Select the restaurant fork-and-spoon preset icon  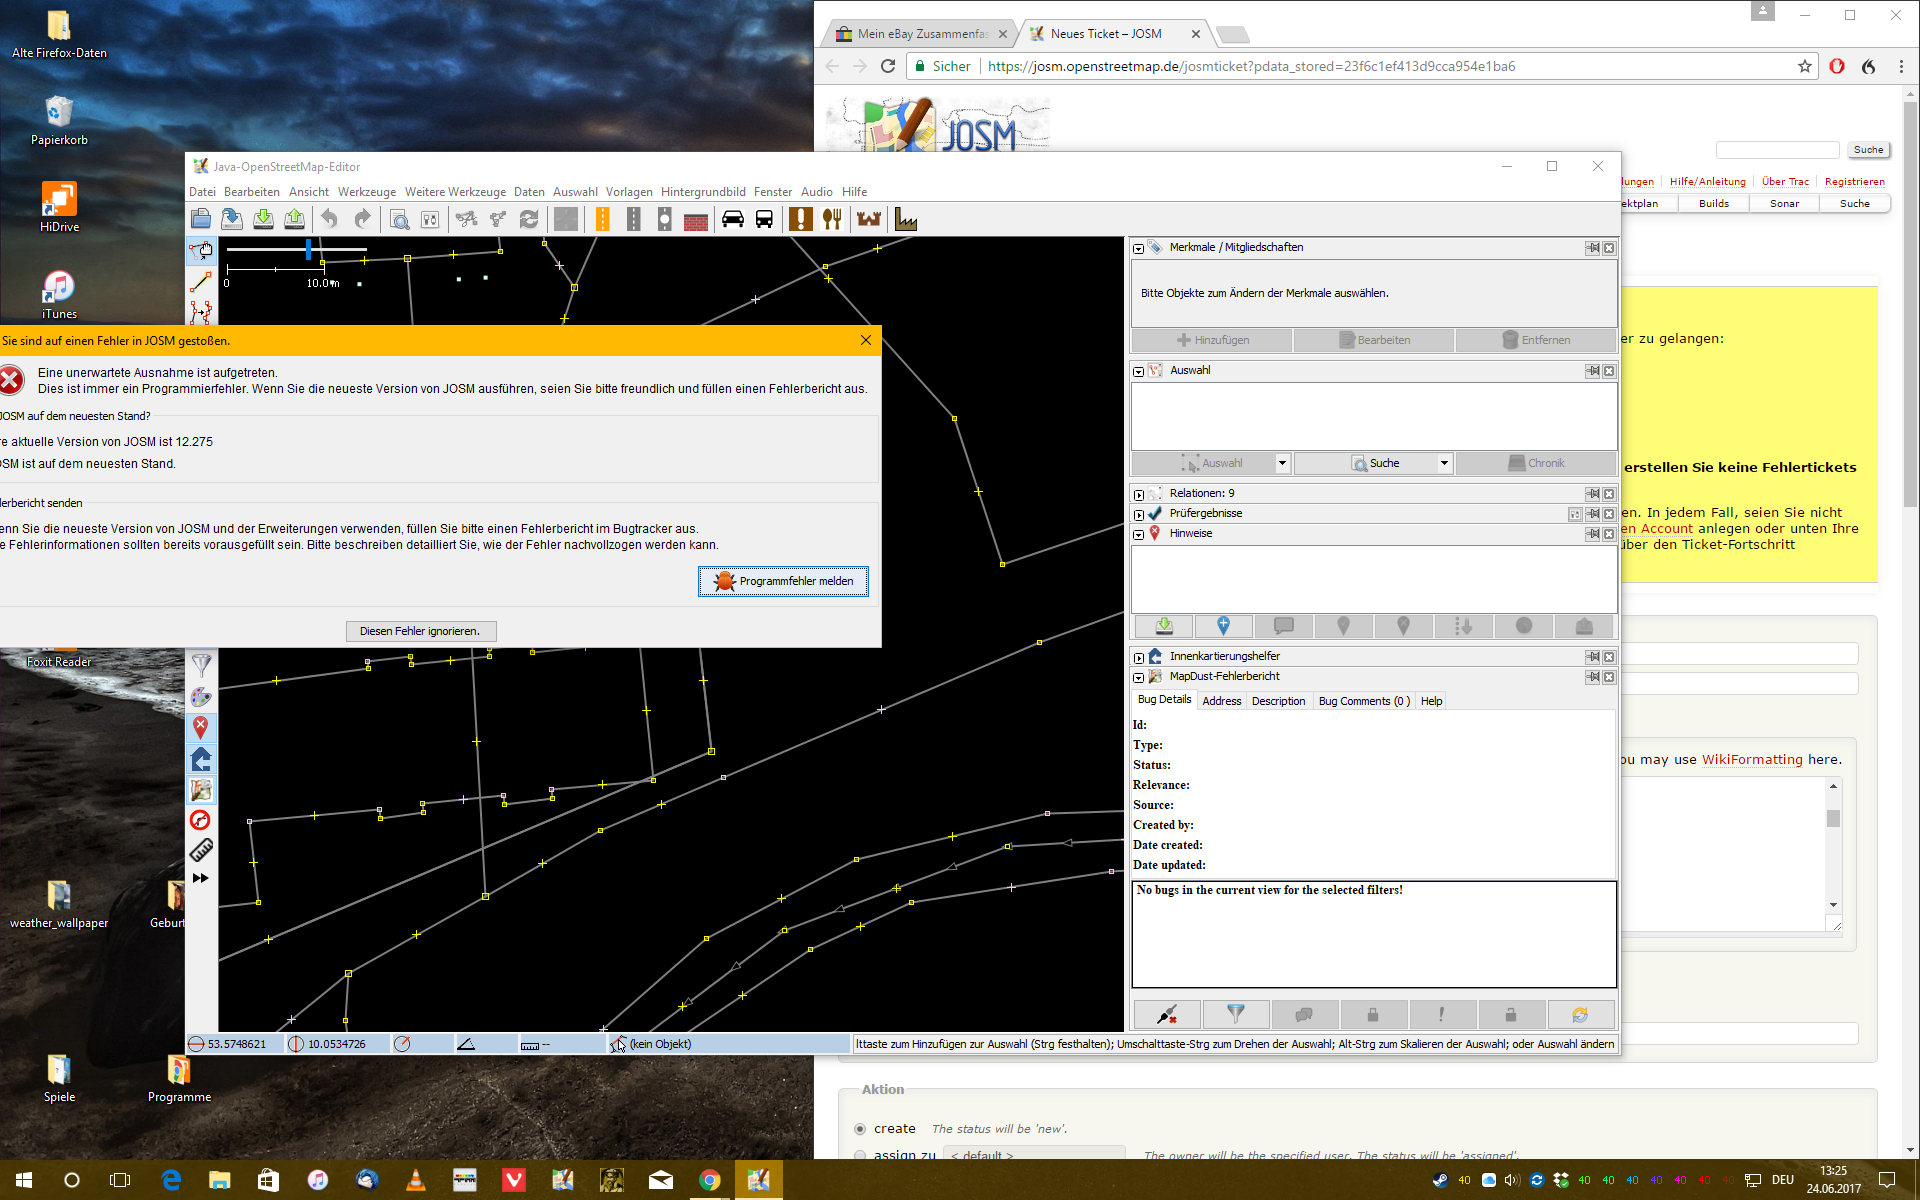(x=832, y=220)
